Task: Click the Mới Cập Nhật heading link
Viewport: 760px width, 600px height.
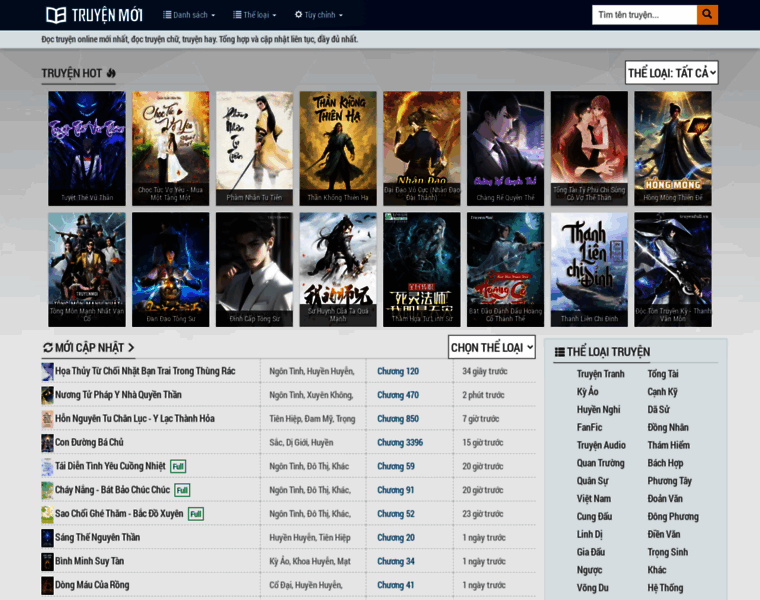Action: click(x=95, y=348)
